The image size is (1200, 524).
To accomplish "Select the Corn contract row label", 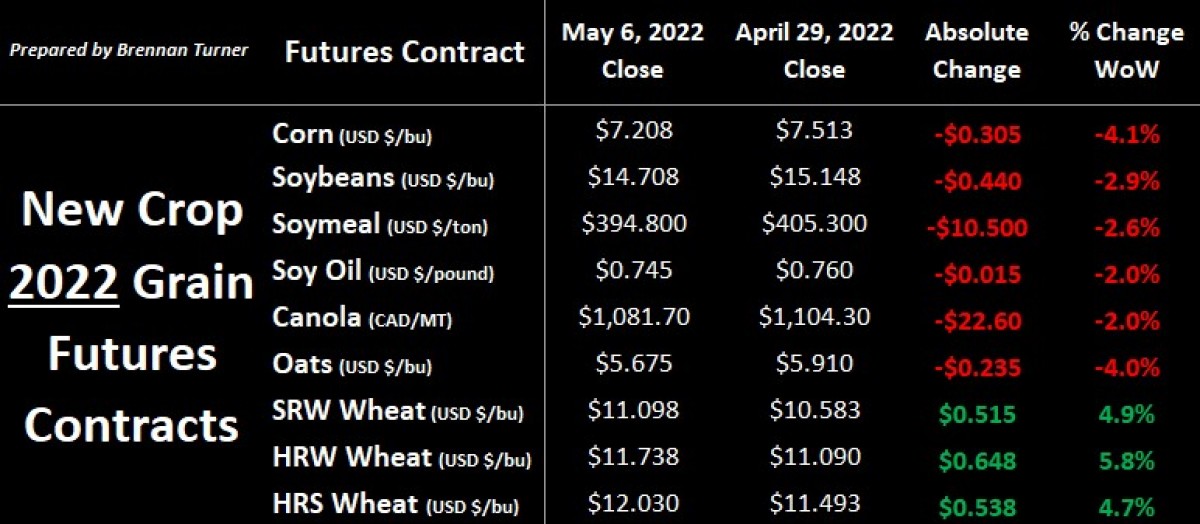I will point(352,132).
